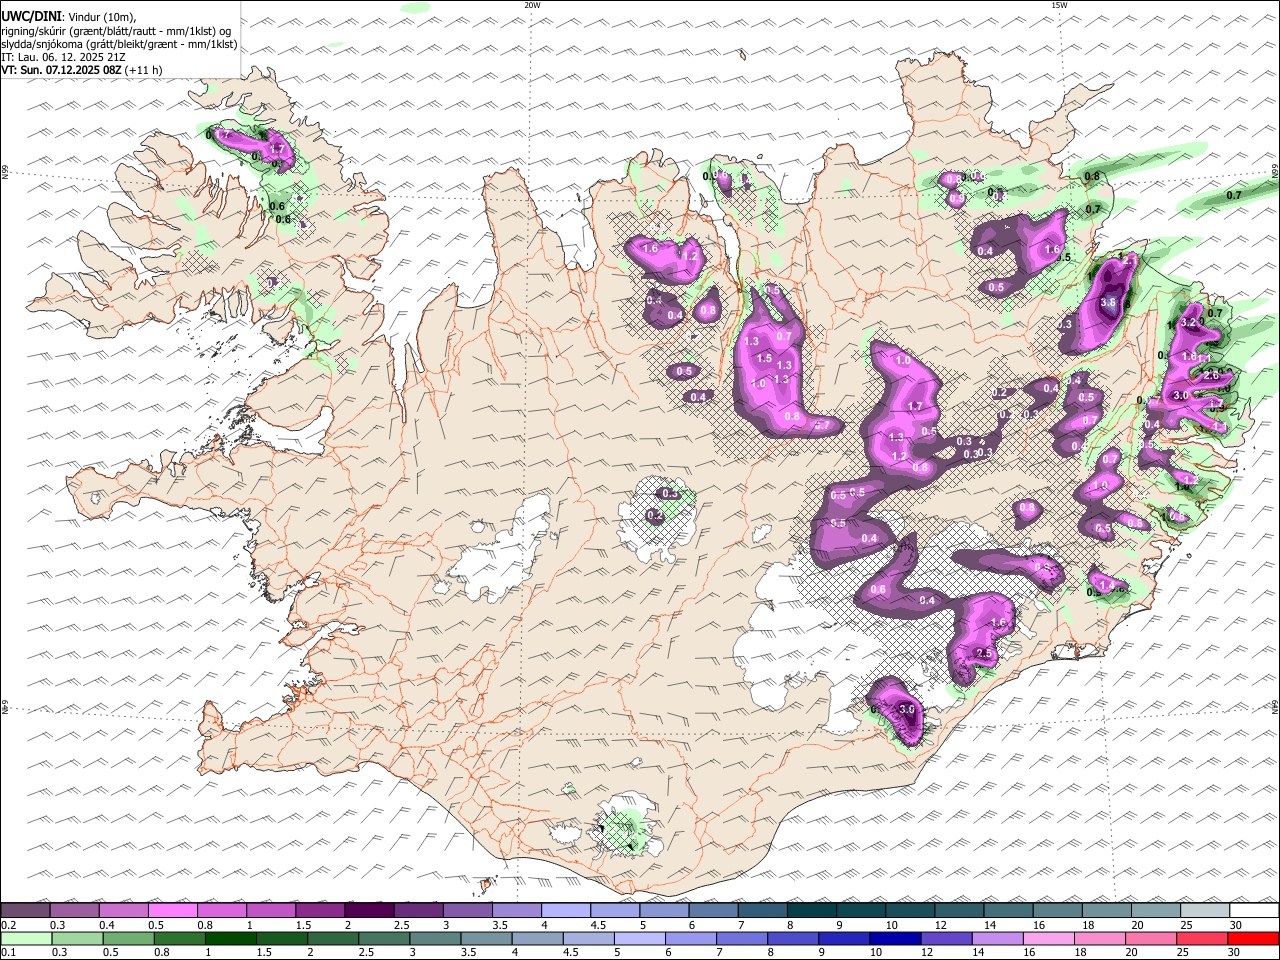The height and width of the screenshot is (960, 1280).
Task: Click the 'slydda/snjókoma' legend description line
Action: click(x=119, y=44)
